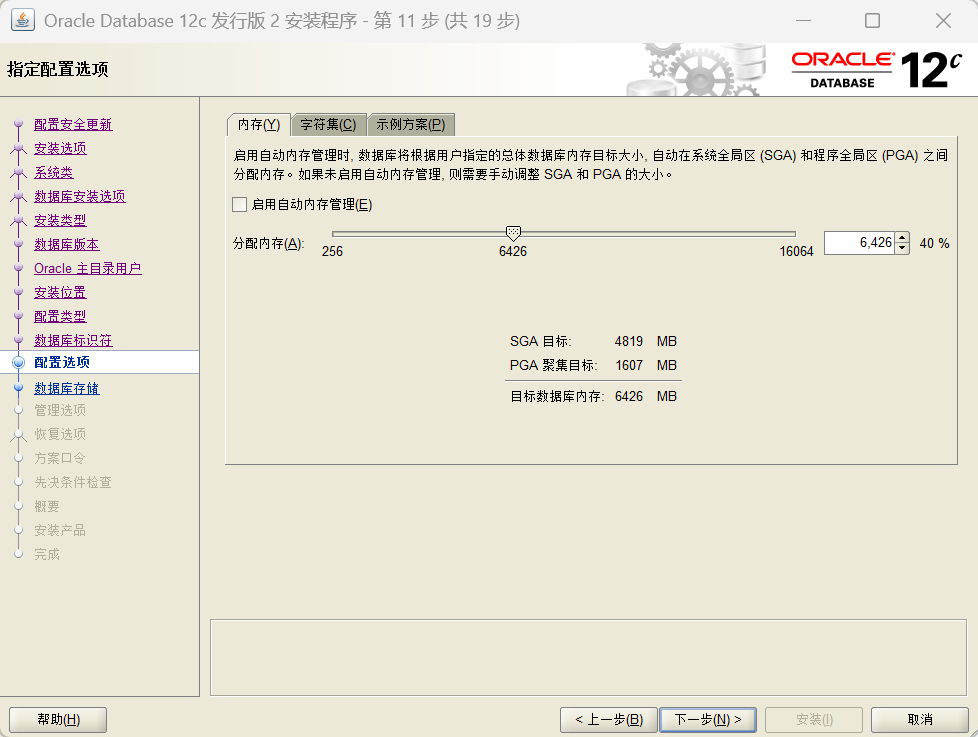Open the 示例方案(P) tab

[x=410, y=125]
